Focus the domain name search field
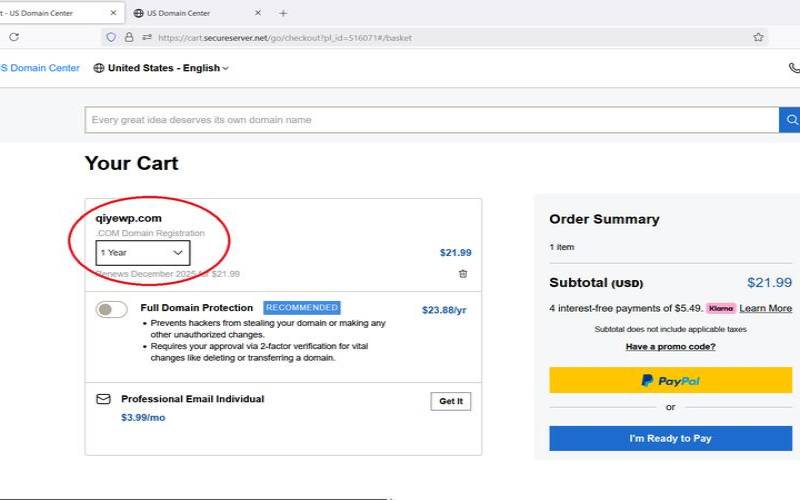This screenshot has height=500, width=800. tap(430, 120)
